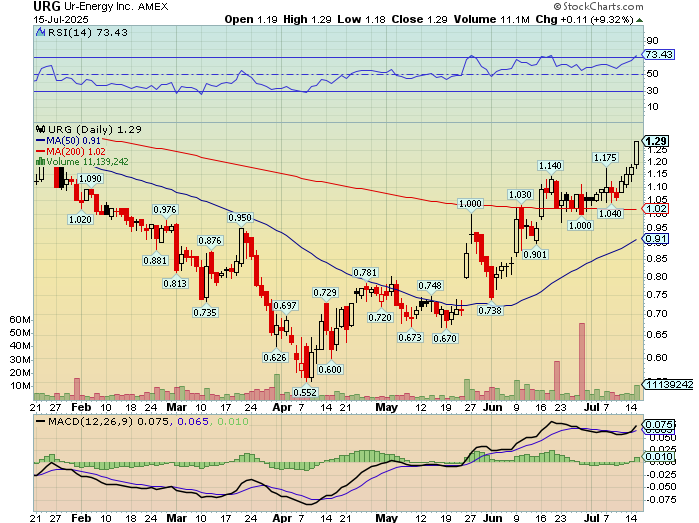Screen dimensions: 699x523
Task: Click the Volume 11.1M header value
Action: coord(492,20)
